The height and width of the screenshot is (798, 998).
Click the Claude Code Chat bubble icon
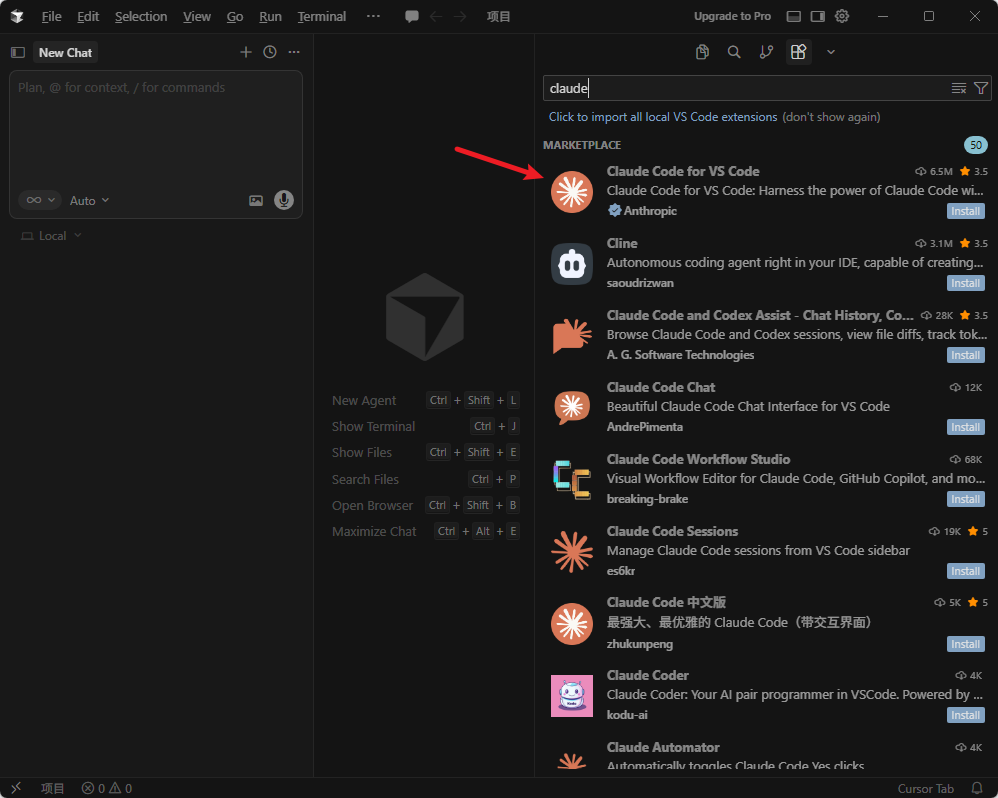pos(572,407)
